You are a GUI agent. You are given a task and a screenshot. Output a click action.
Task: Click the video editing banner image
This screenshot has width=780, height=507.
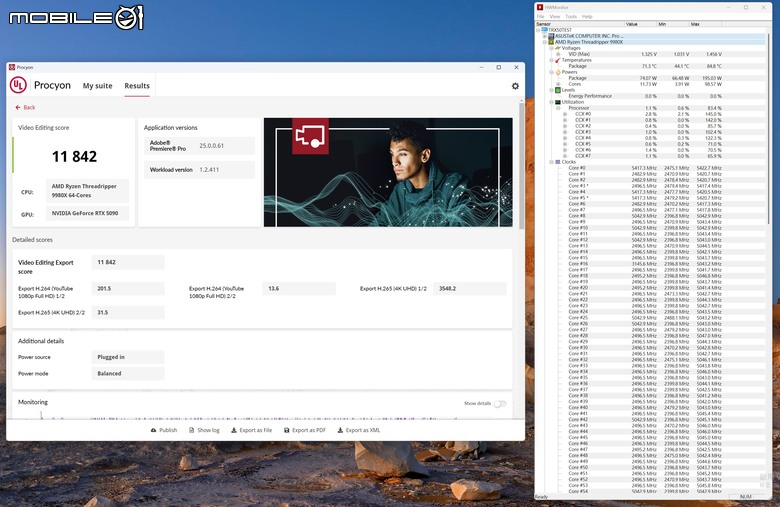(388, 172)
